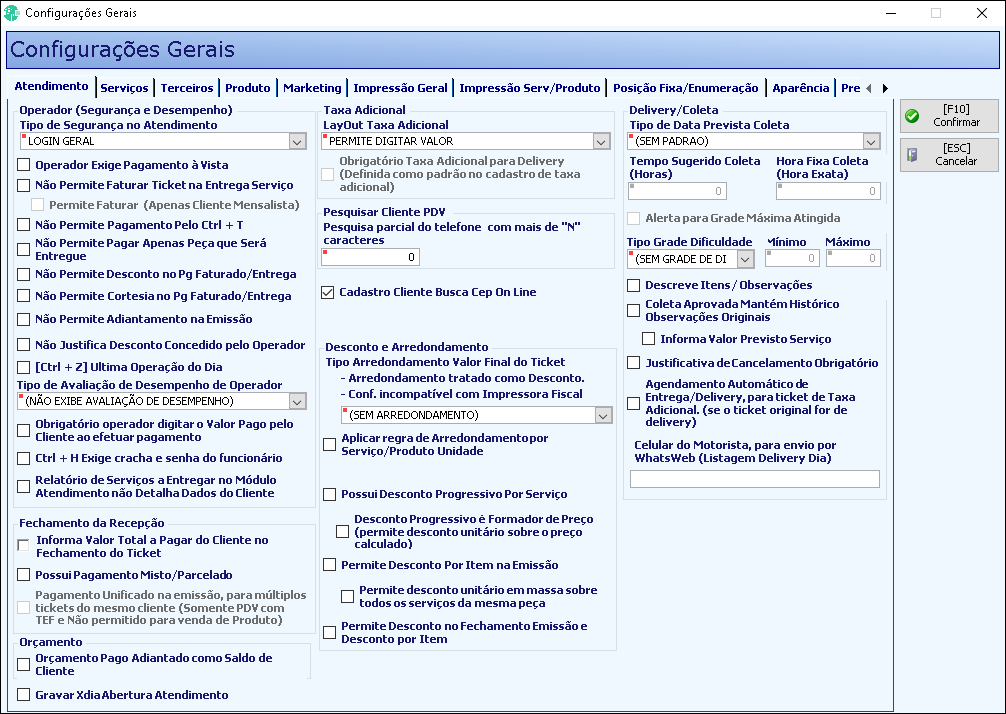Click the green checkmark Confirmar icon
This screenshot has height=714, width=1006.
(912, 116)
